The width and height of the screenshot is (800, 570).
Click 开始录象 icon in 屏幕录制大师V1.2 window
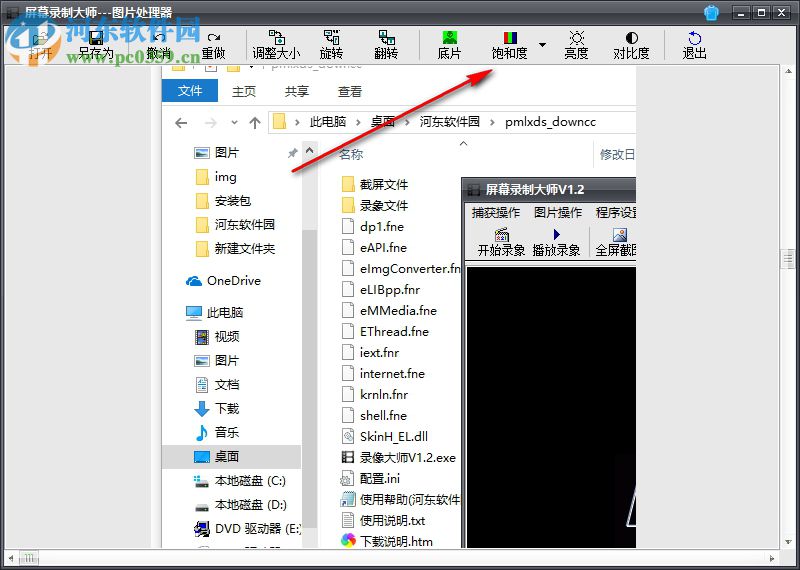click(502, 235)
